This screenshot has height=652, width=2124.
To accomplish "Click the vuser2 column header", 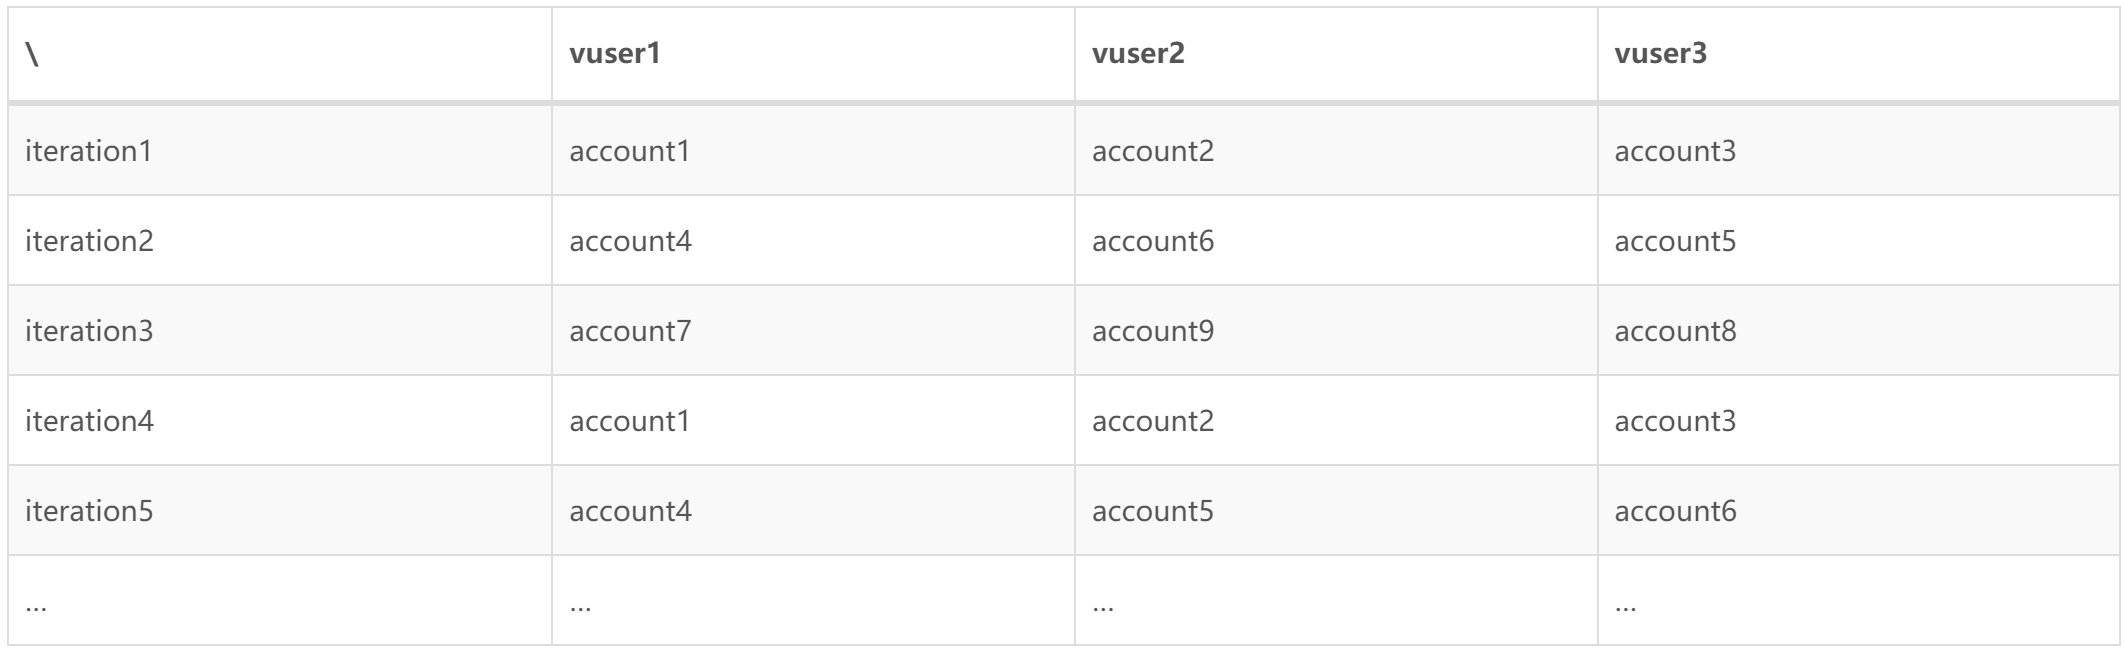I will pyautogui.click(x=1138, y=54).
